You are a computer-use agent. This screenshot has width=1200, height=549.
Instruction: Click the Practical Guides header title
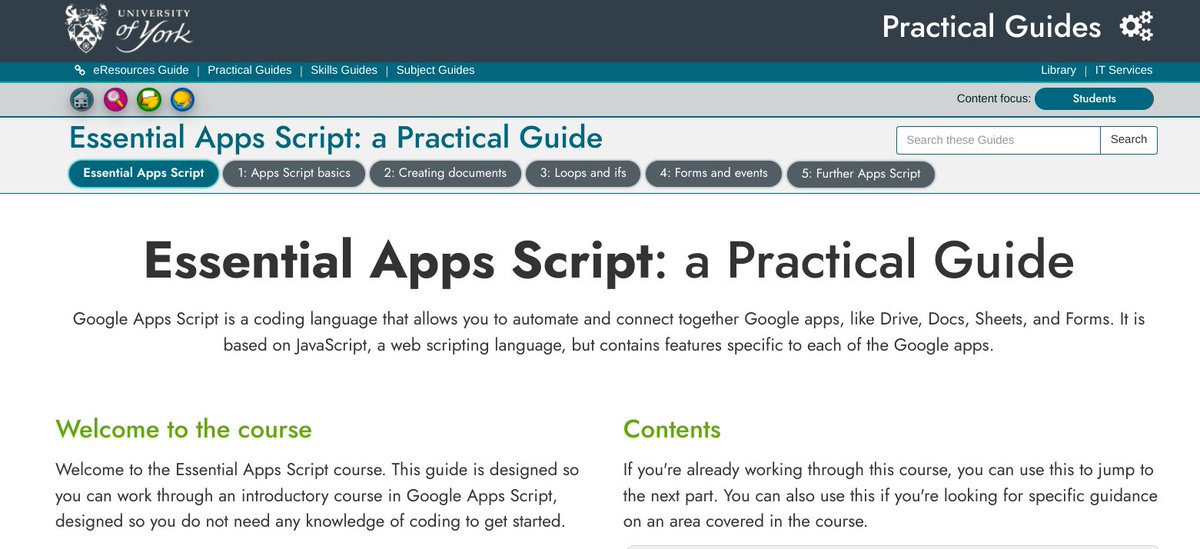tap(991, 27)
